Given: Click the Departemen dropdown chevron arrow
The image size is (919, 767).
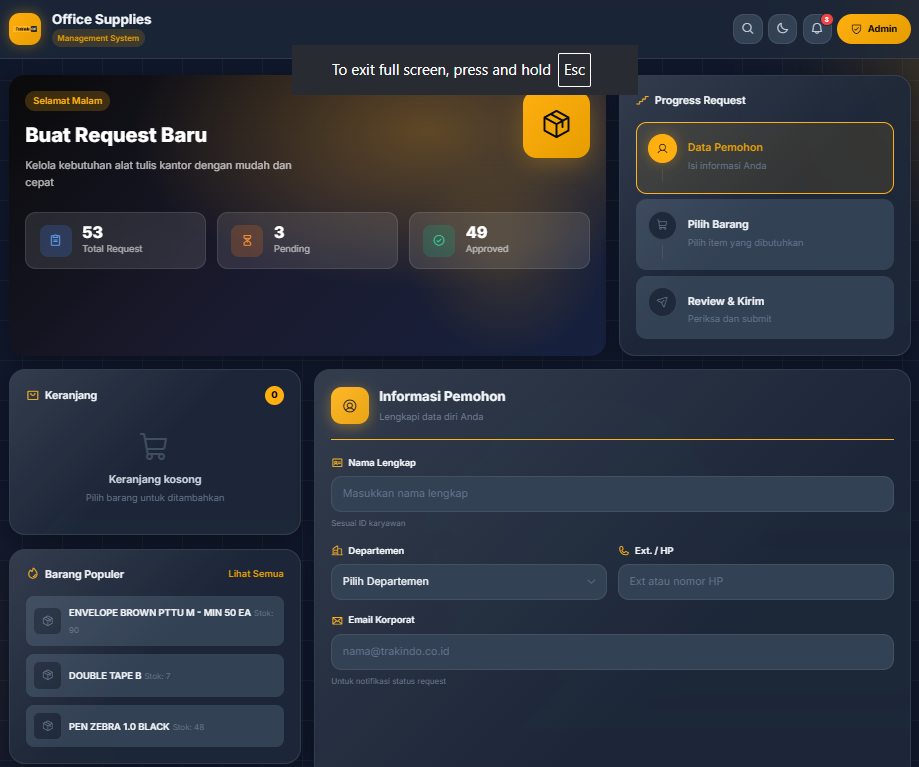Looking at the screenshot, I should pos(590,582).
